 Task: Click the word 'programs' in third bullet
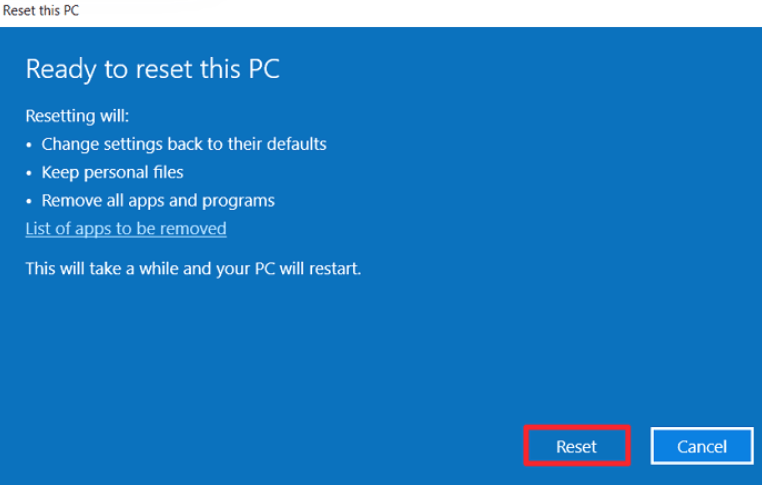pos(238,202)
